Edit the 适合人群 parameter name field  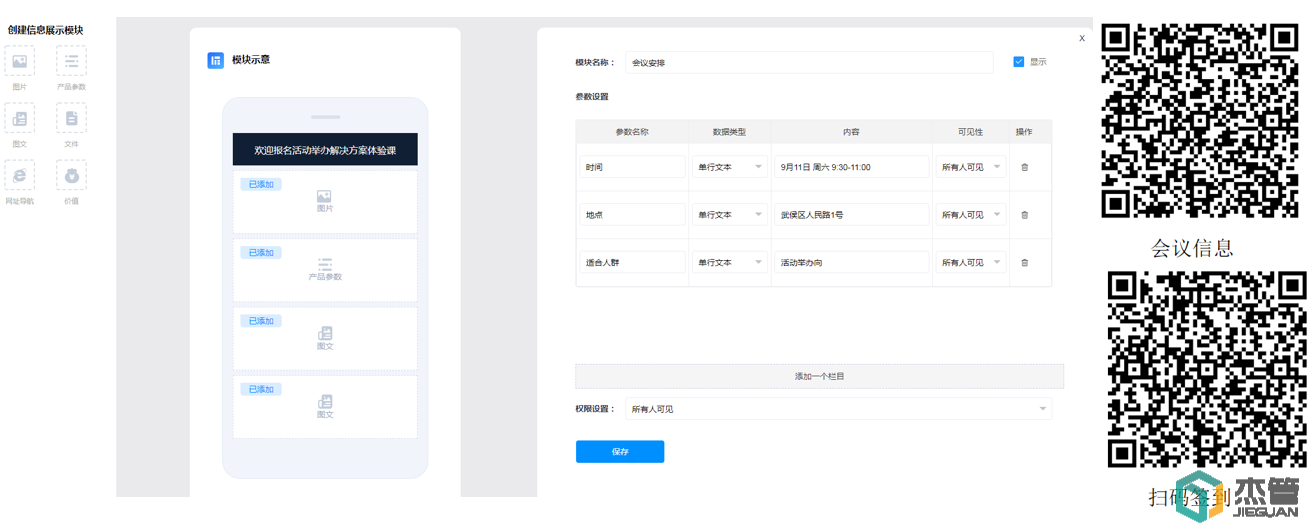click(x=632, y=263)
